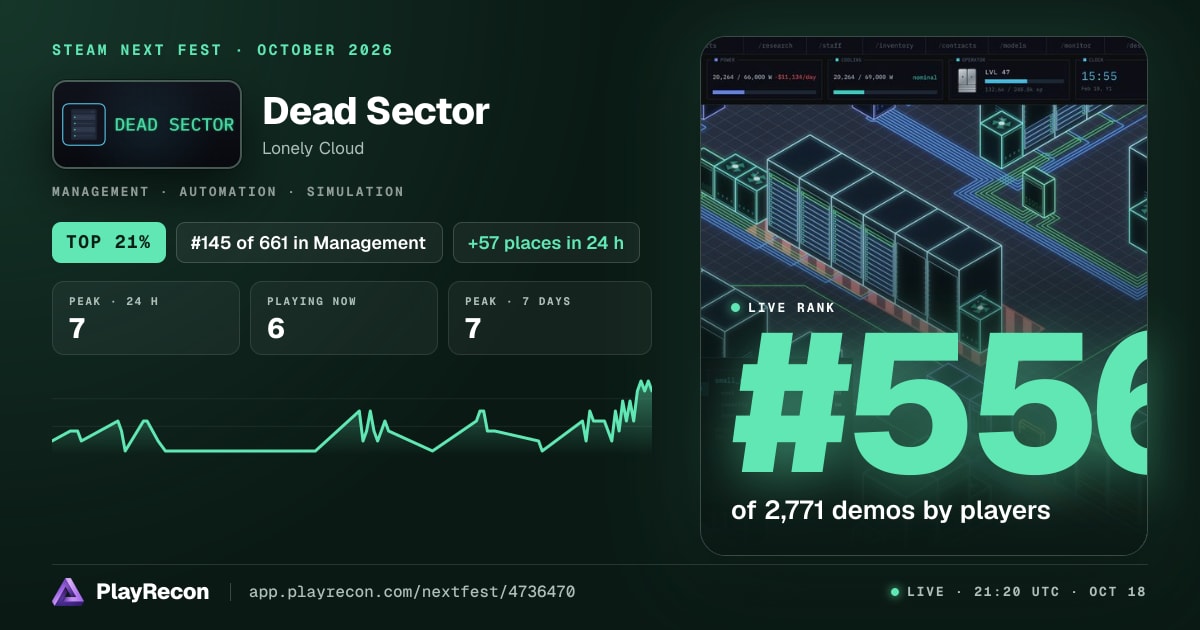Open the /staff tab in game screenshot
The height and width of the screenshot is (630, 1200).
tap(830, 46)
